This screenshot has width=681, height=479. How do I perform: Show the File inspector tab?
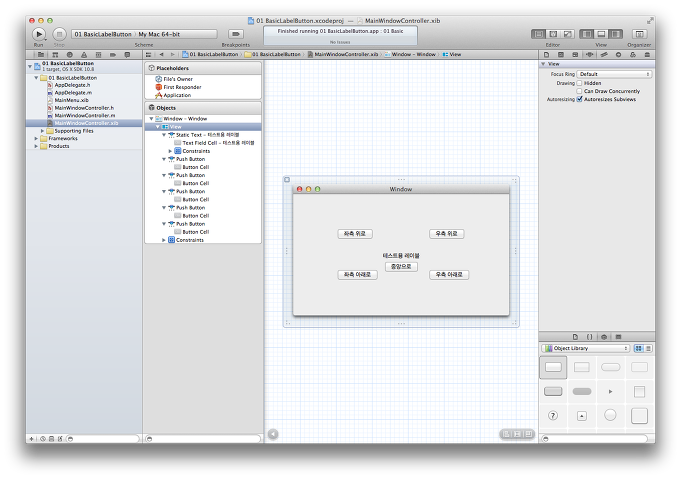547,55
